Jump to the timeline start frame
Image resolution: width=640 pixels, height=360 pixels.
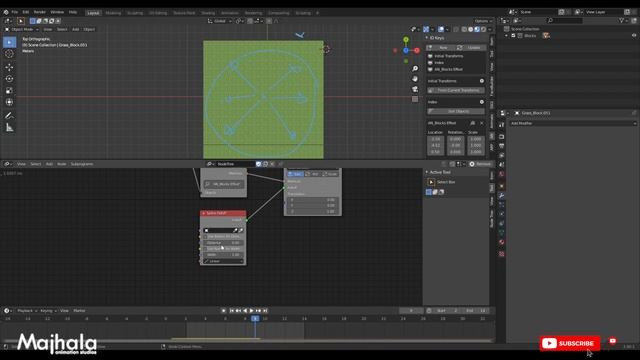(231, 311)
